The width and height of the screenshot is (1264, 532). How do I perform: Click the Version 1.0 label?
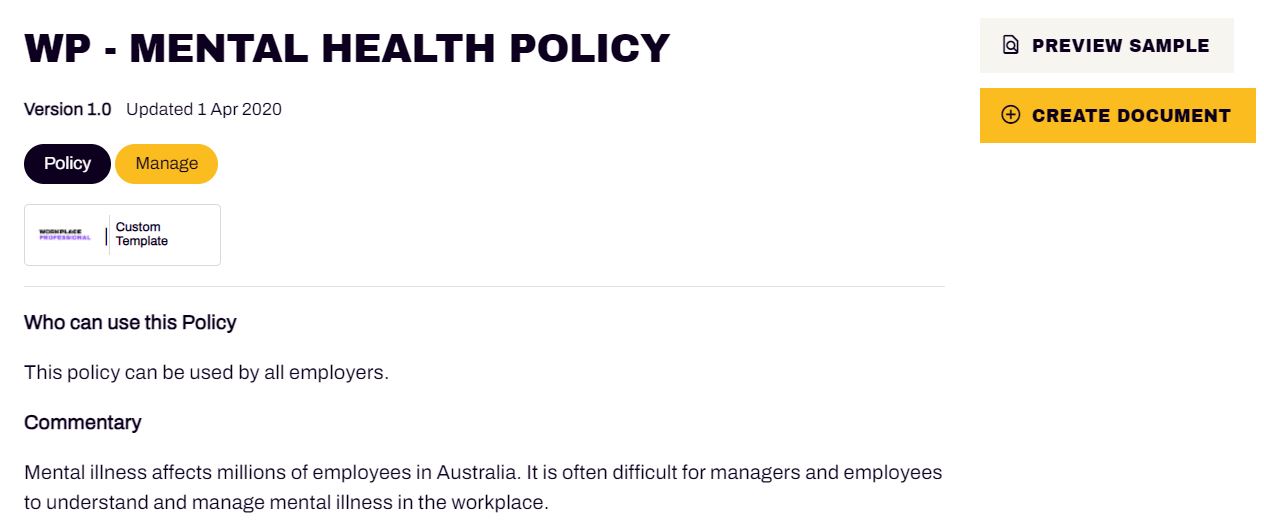tap(68, 109)
